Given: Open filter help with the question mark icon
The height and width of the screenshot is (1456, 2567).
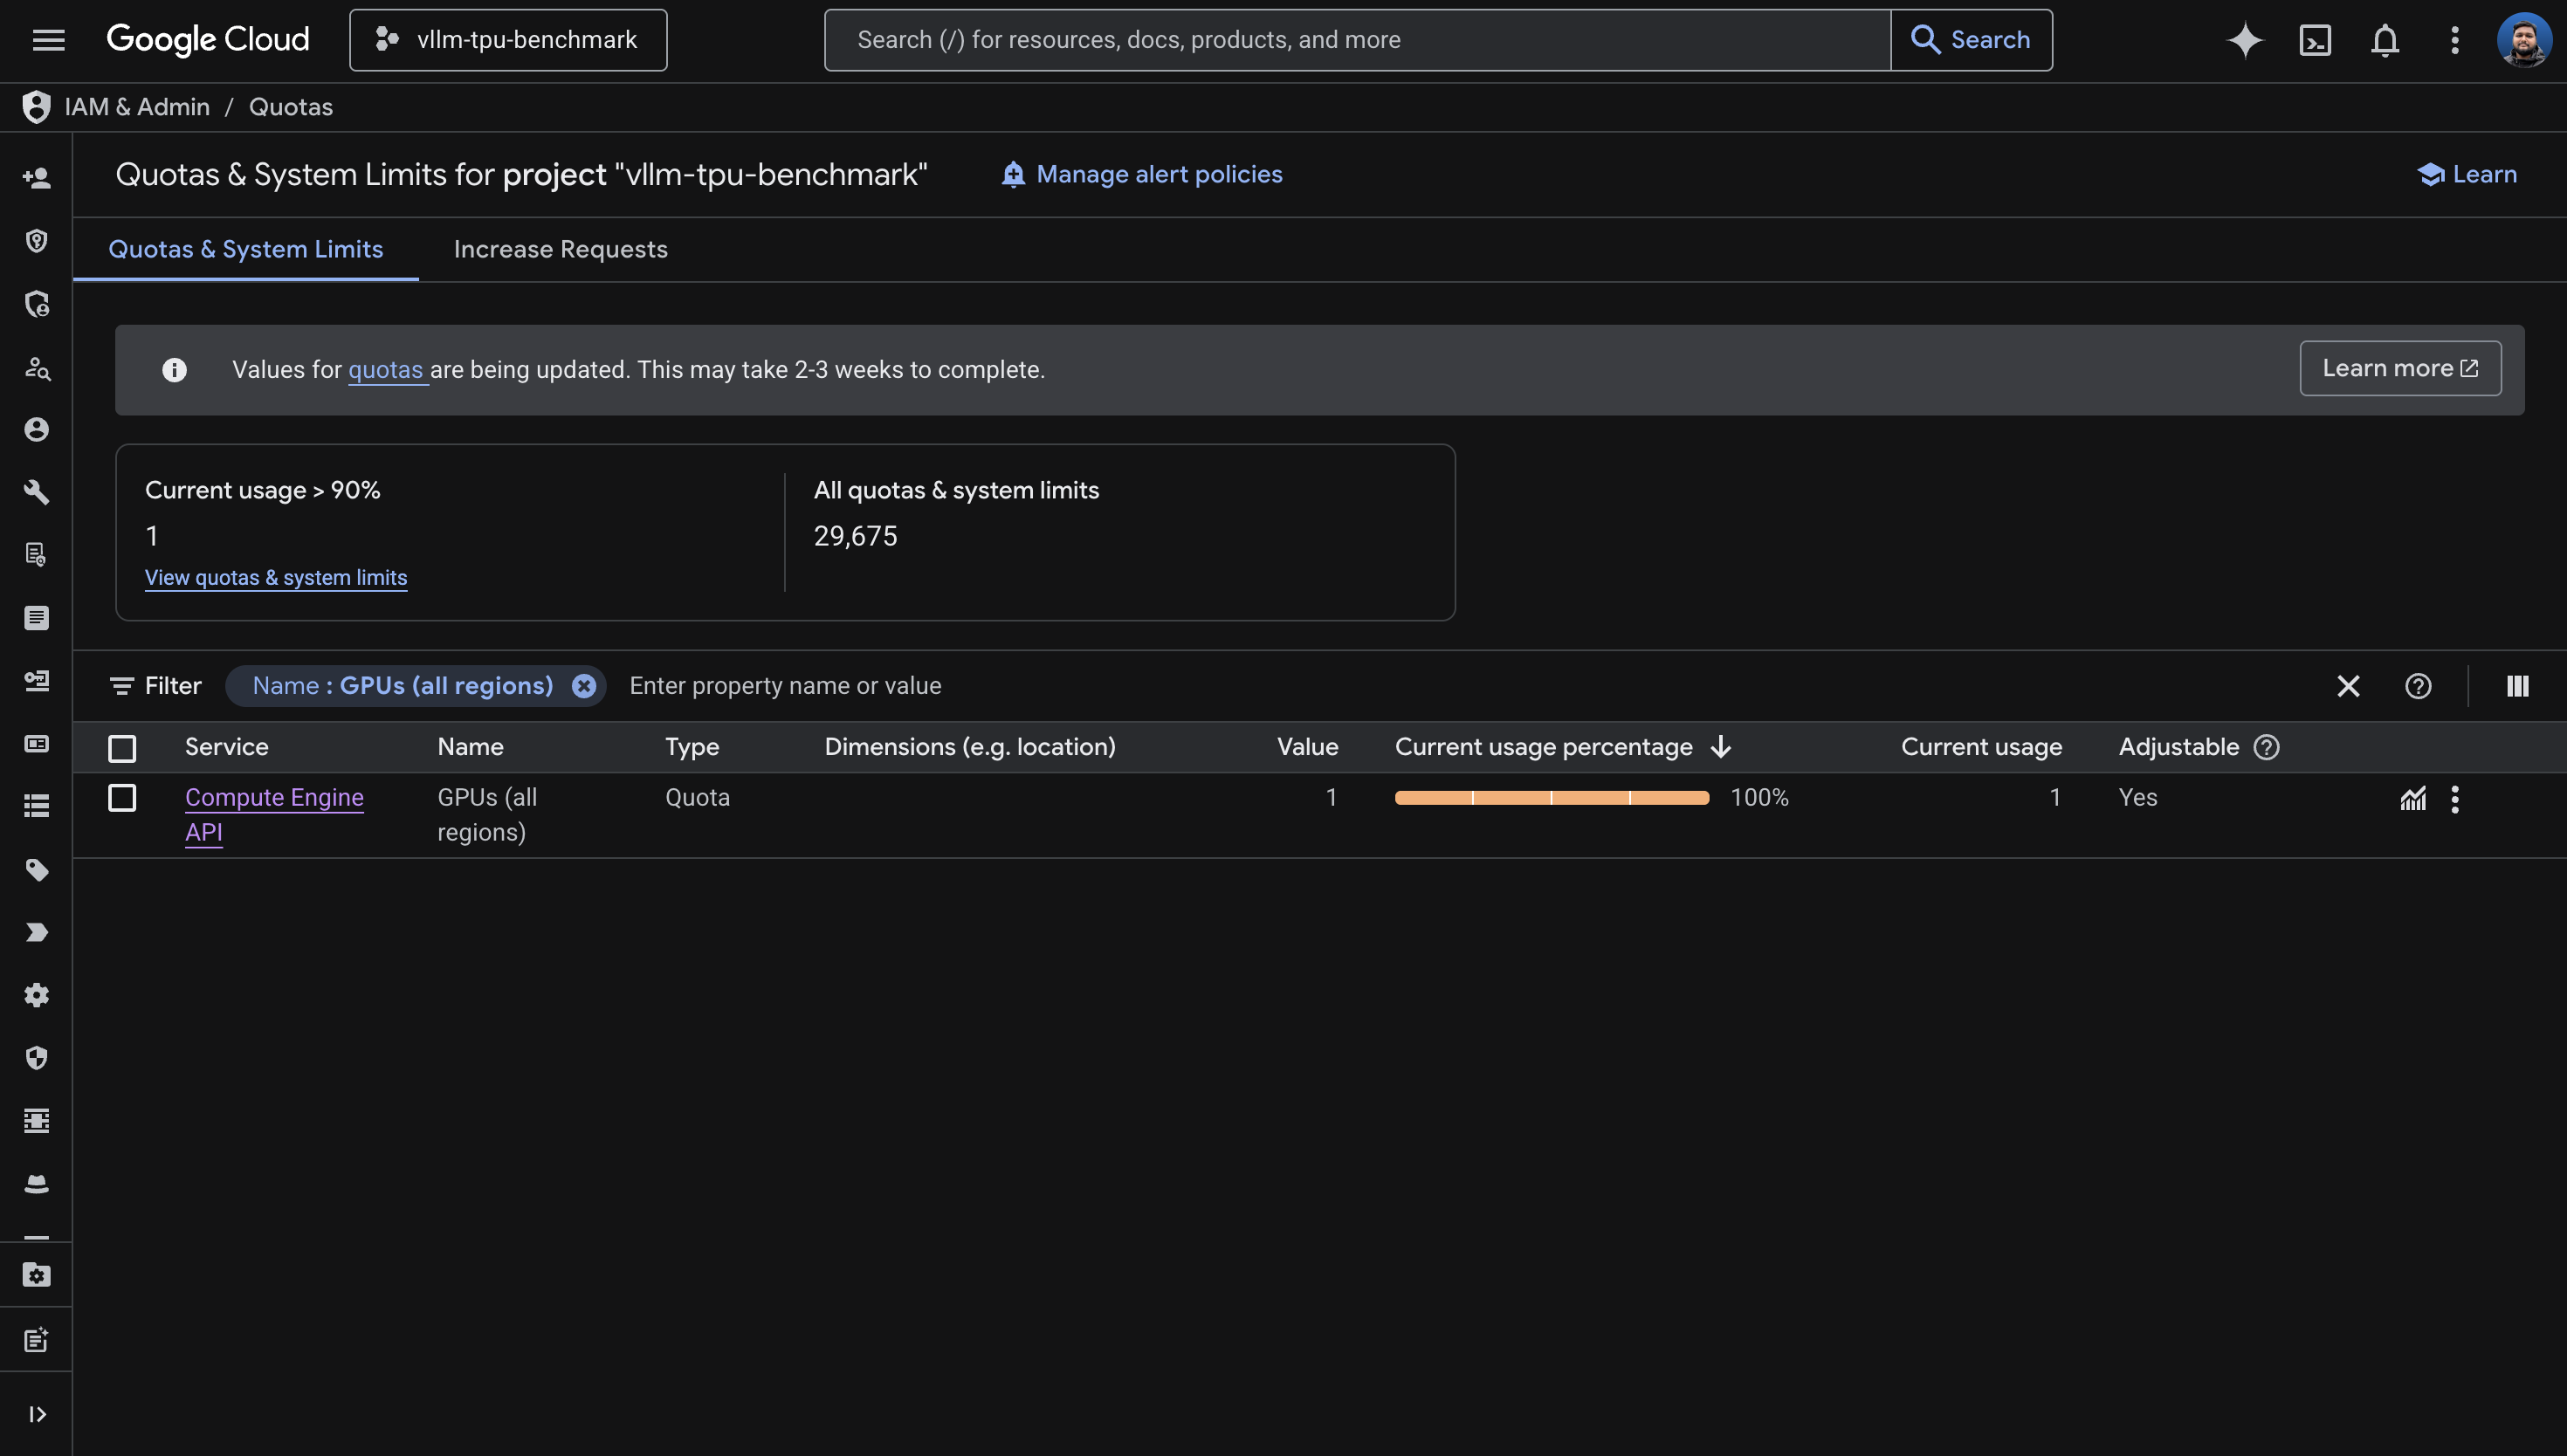Looking at the screenshot, I should (x=2419, y=685).
